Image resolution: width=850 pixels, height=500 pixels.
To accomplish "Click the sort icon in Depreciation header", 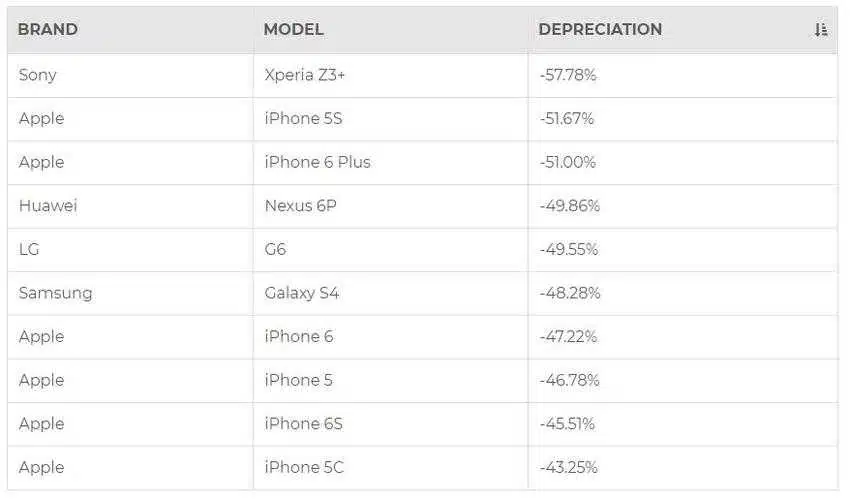I will coord(820,29).
